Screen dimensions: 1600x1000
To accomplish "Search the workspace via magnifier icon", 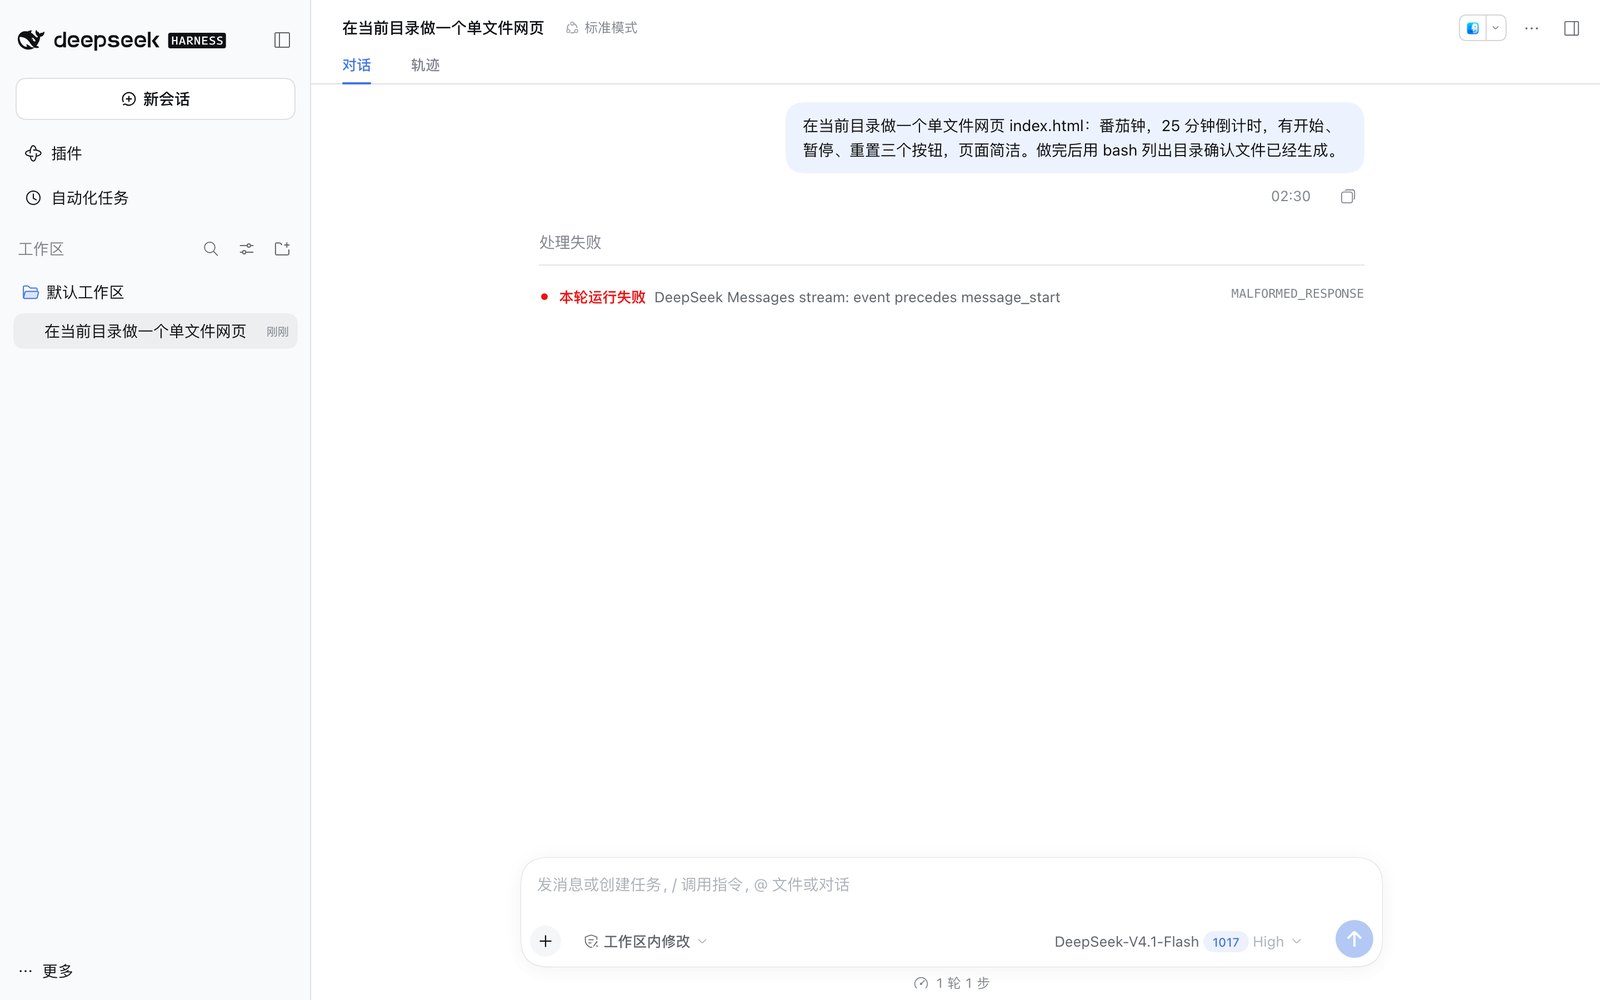I will click(x=211, y=249).
